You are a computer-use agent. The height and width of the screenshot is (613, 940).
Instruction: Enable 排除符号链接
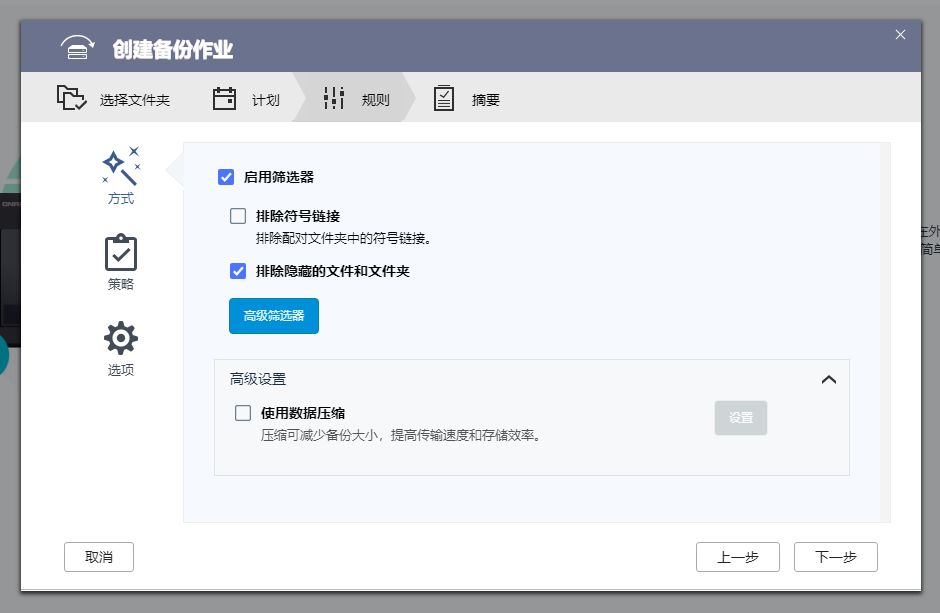(237, 215)
